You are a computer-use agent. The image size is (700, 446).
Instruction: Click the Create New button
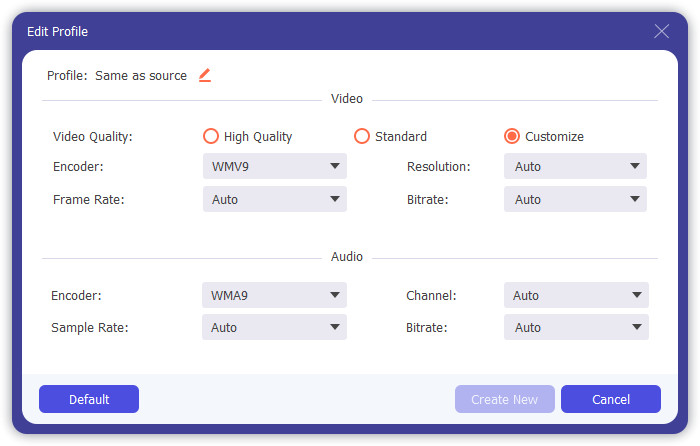pos(504,399)
